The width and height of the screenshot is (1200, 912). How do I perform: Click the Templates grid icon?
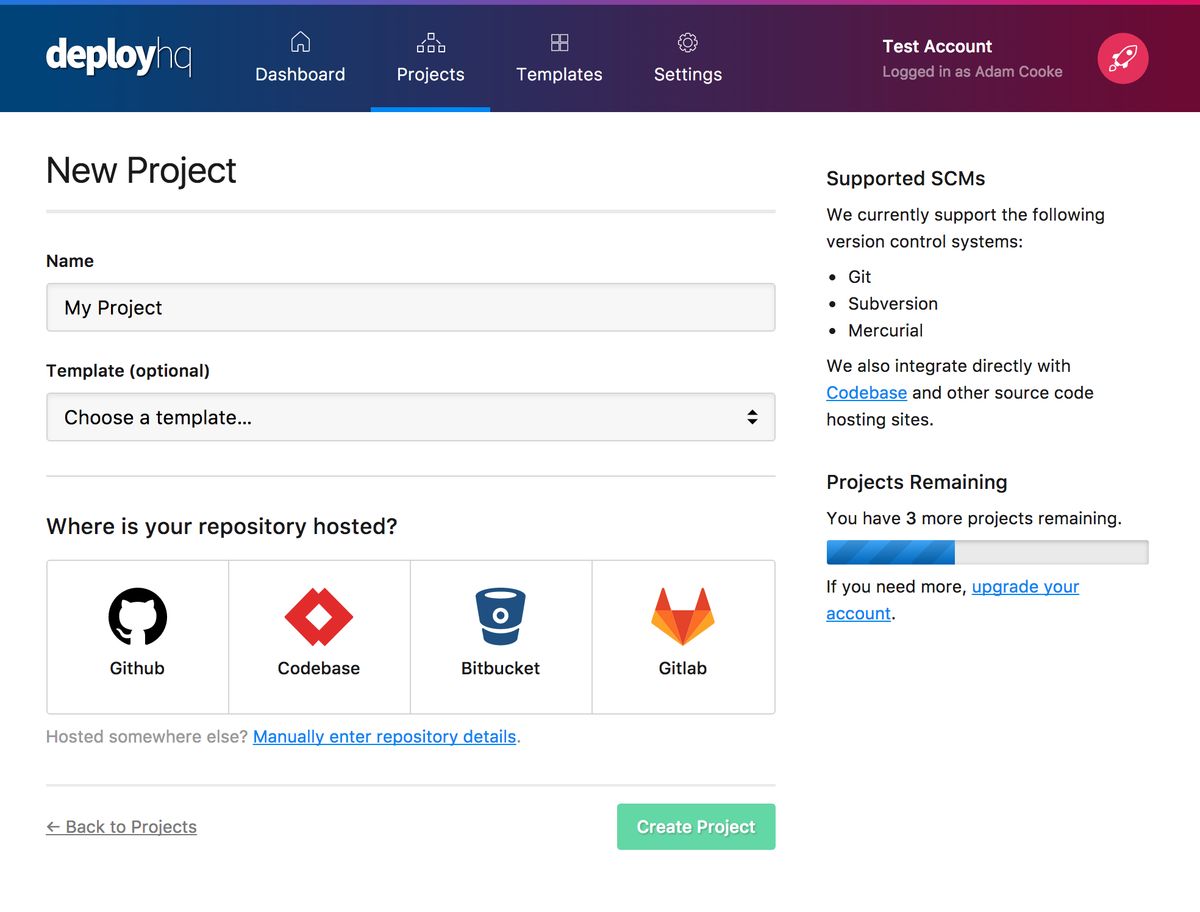tap(558, 43)
